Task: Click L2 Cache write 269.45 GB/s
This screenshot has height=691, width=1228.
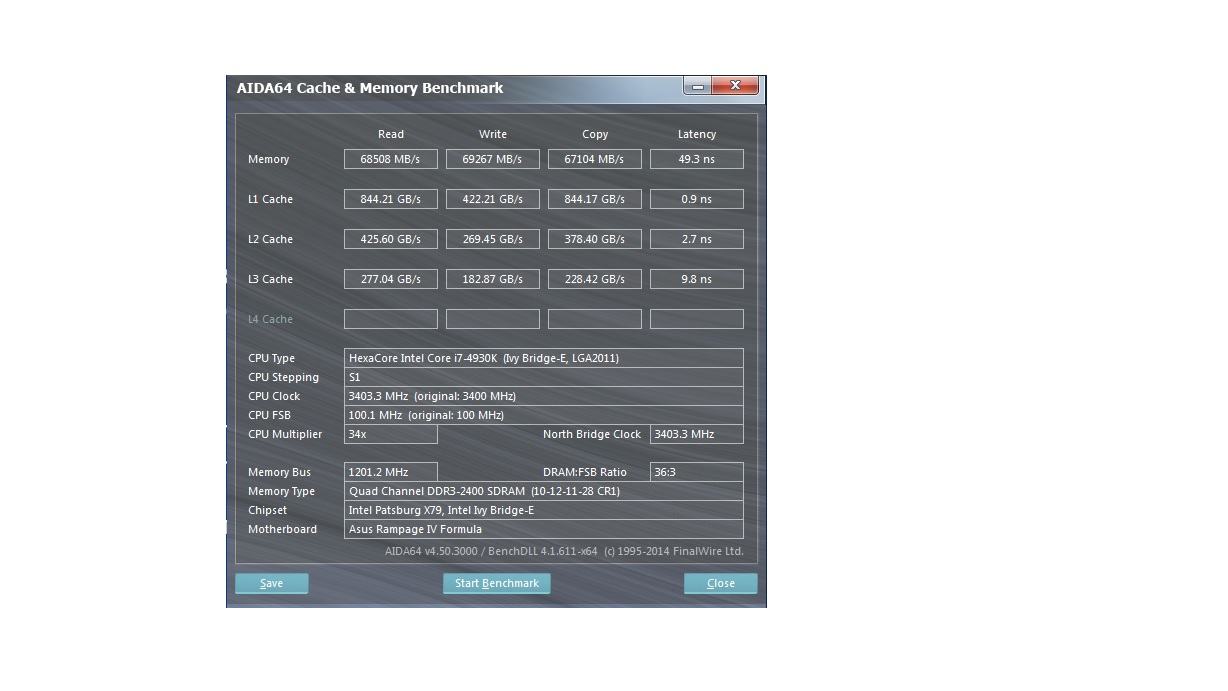Action: [x=493, y=239]
